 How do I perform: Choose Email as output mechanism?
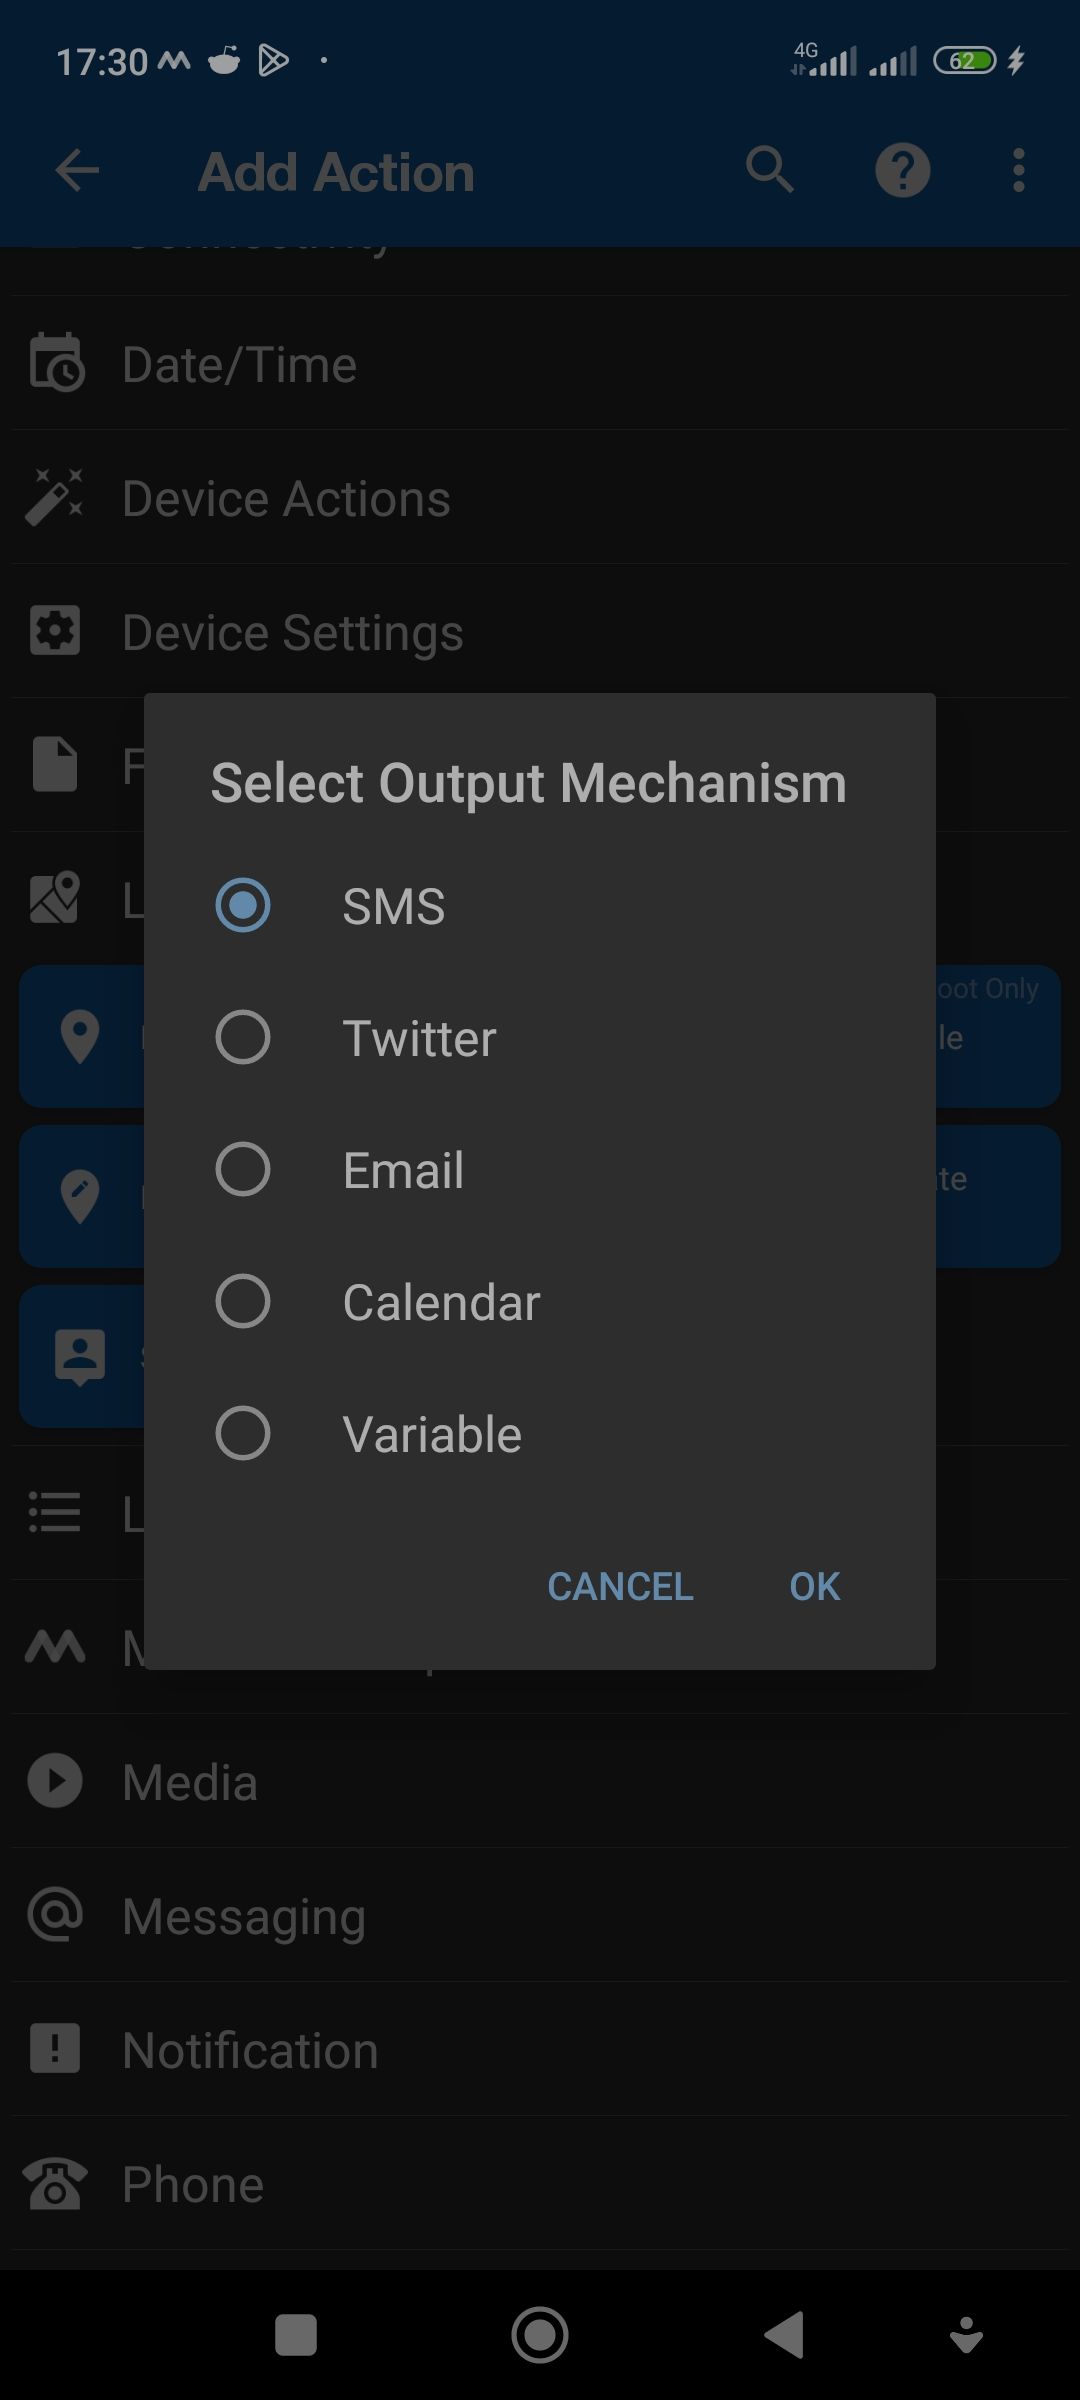[242, 1169]
